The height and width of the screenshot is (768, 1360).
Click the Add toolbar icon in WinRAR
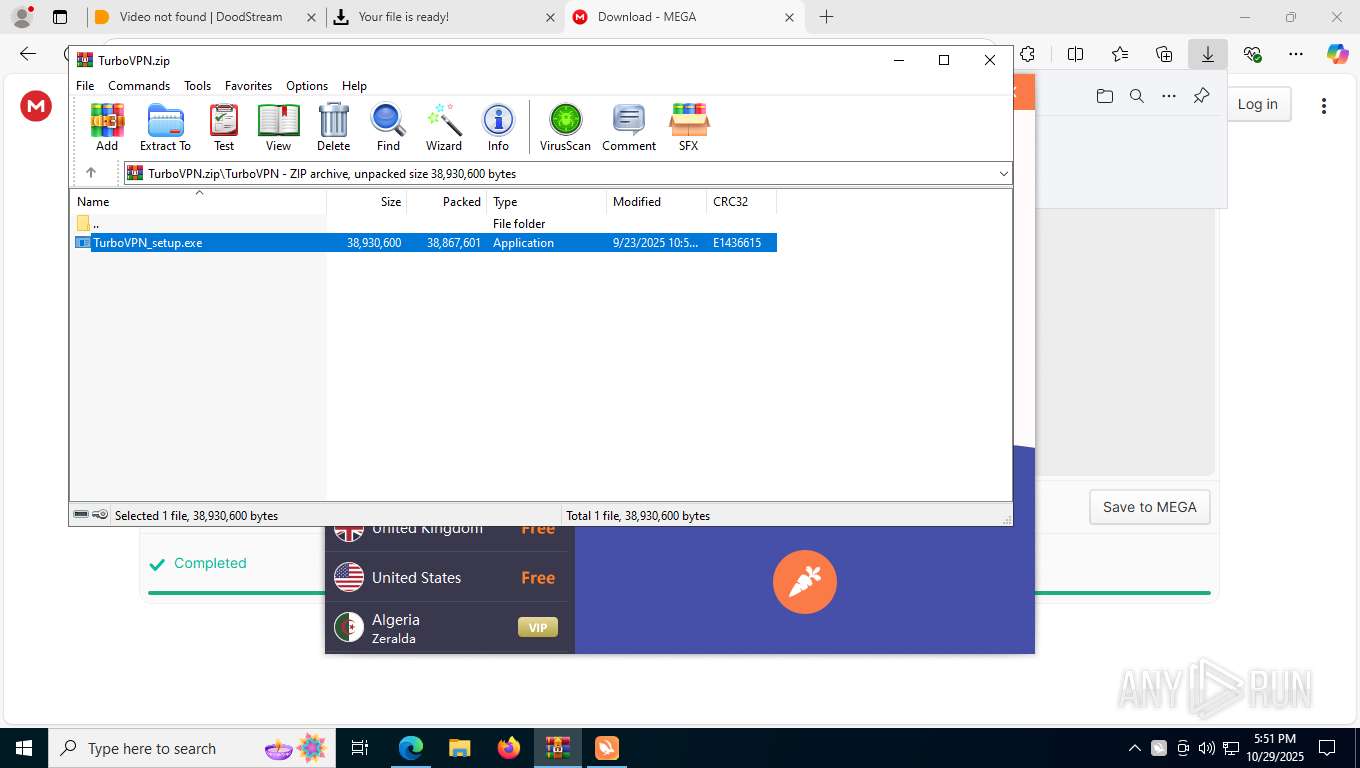(x=107, y=127)
